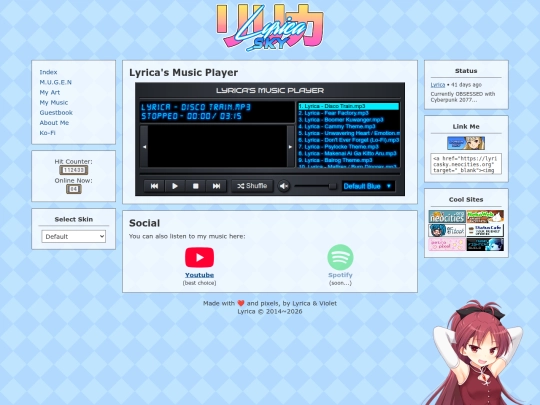The width and height of the screenshot is (540, 405).
Task: Open the Select Skin Default dropdown
Action: click(x=73, y=236)
